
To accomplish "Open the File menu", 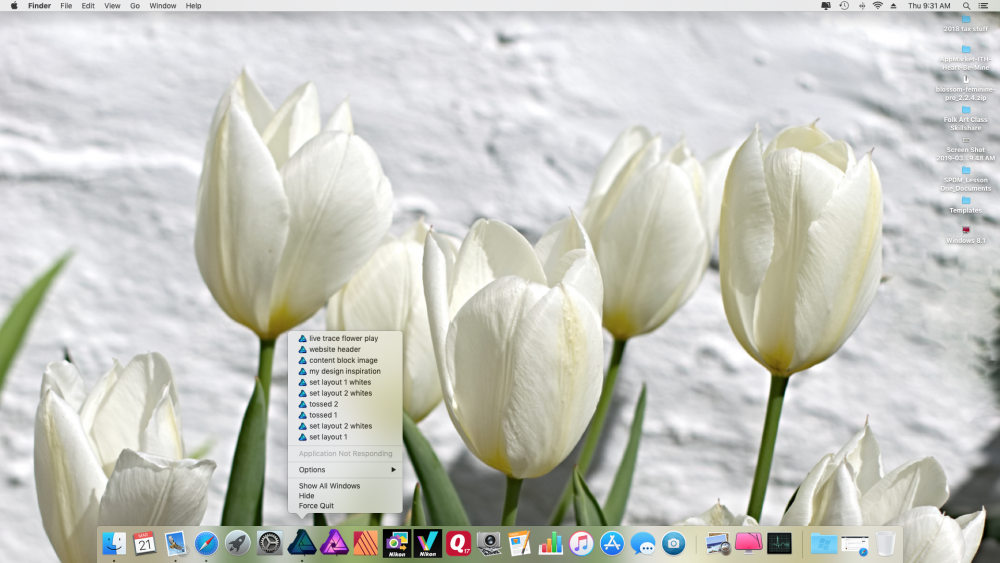I will click(66, 6).
